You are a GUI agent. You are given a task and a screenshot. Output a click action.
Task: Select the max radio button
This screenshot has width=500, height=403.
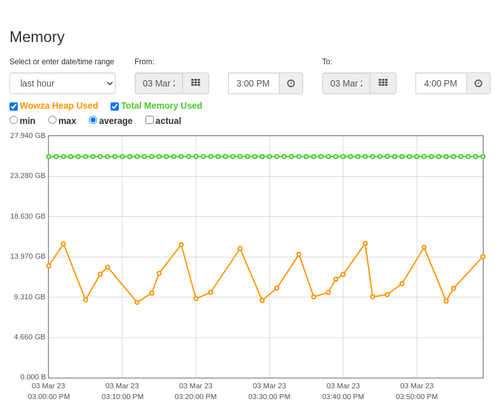52,120
